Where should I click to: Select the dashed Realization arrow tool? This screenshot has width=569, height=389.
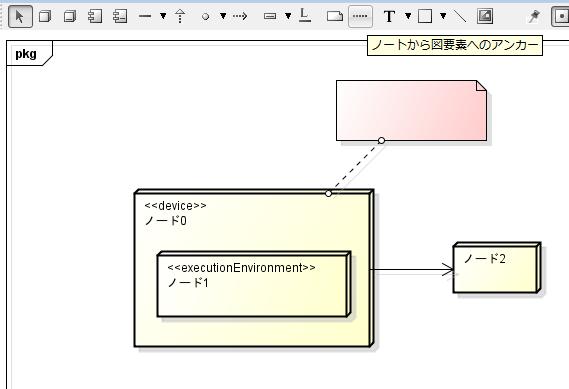pyautogui.click(x=180, y=16)
